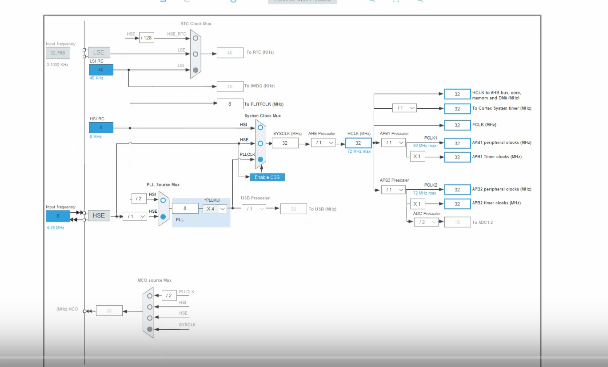Choose HSE in the PLL Source Mux

[x=163, y=216]
